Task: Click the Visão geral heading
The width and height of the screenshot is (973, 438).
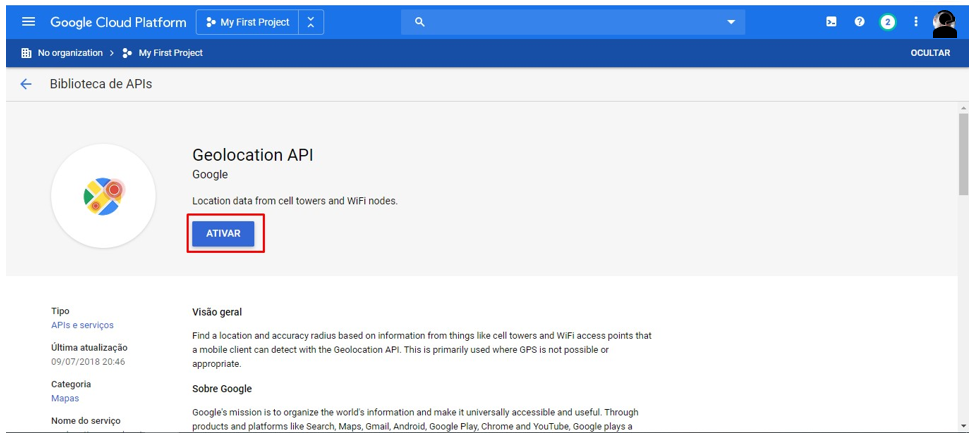Action: coord(217,312)
